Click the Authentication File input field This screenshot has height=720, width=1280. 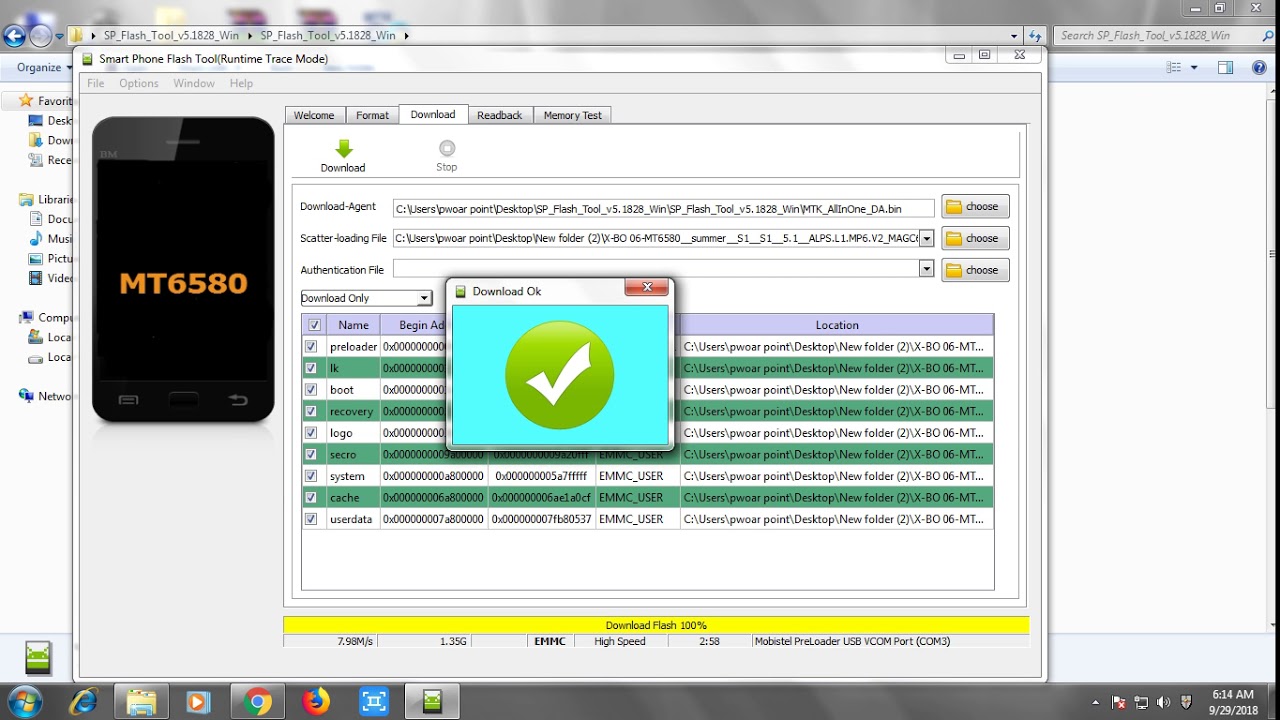[x=656, y=269]
